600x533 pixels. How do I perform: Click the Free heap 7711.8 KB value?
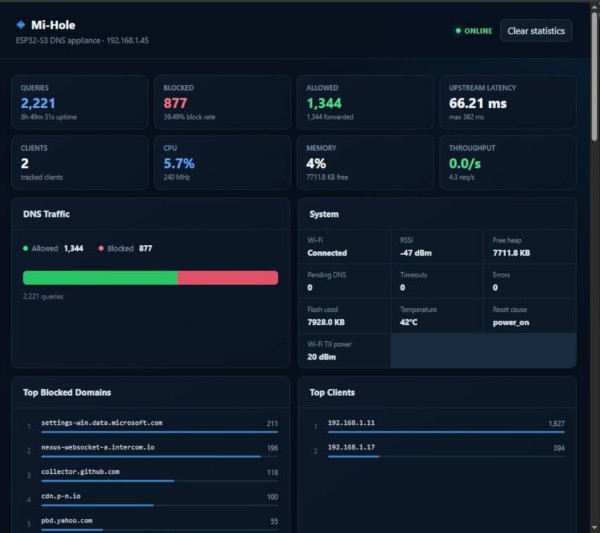tap(511, 253)
